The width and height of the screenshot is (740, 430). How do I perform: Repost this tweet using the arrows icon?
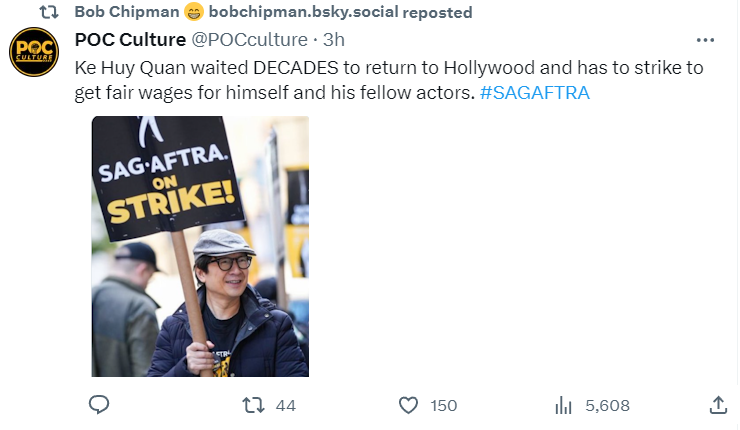[x=255, y=405]
